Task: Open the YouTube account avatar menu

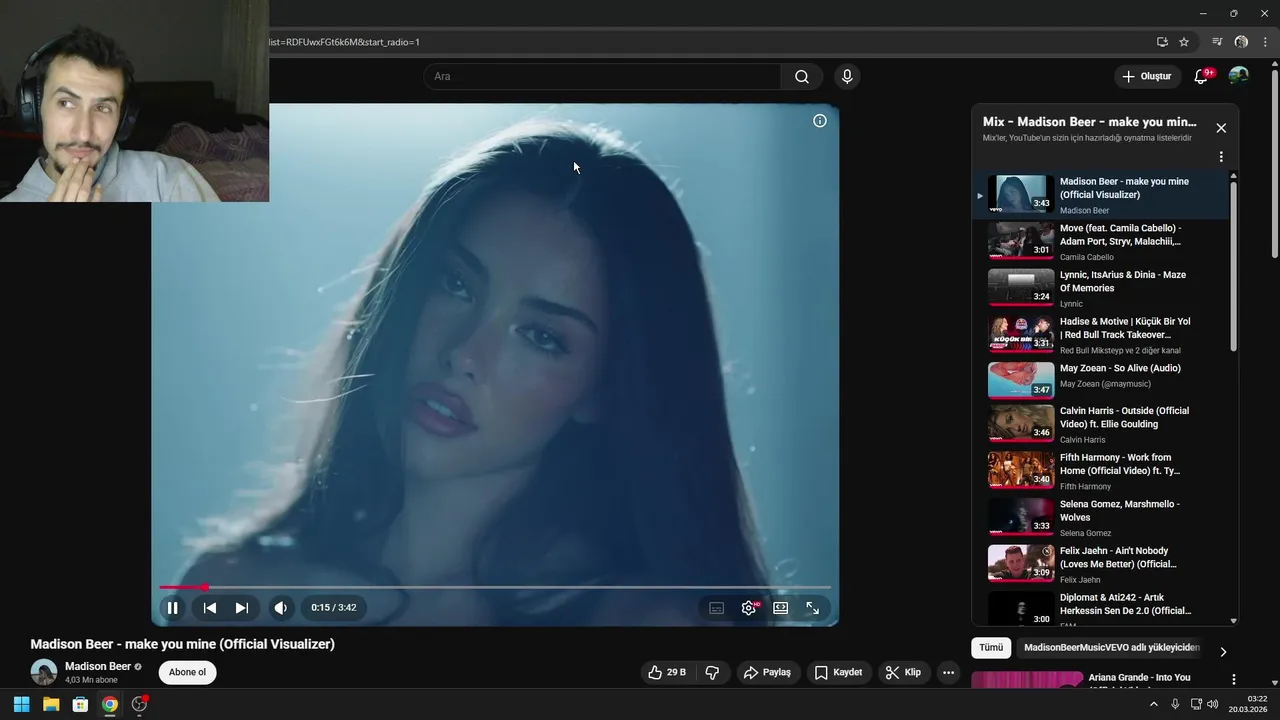Action: (x=1239, y=77)
